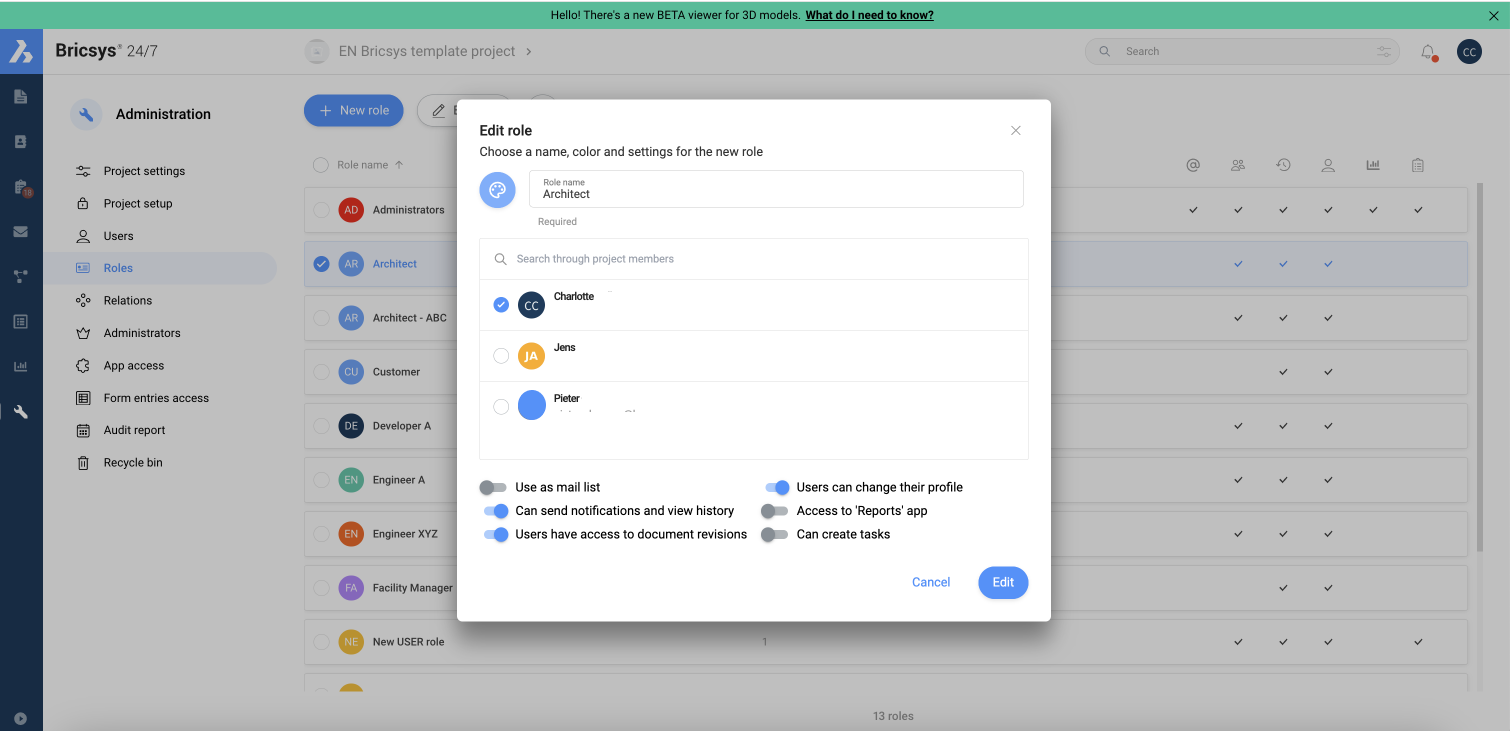Image resolution: width=1510 pixels, height=731 pixels.
Task: Click the Edit button to save the role
Action: (1003, 582)
